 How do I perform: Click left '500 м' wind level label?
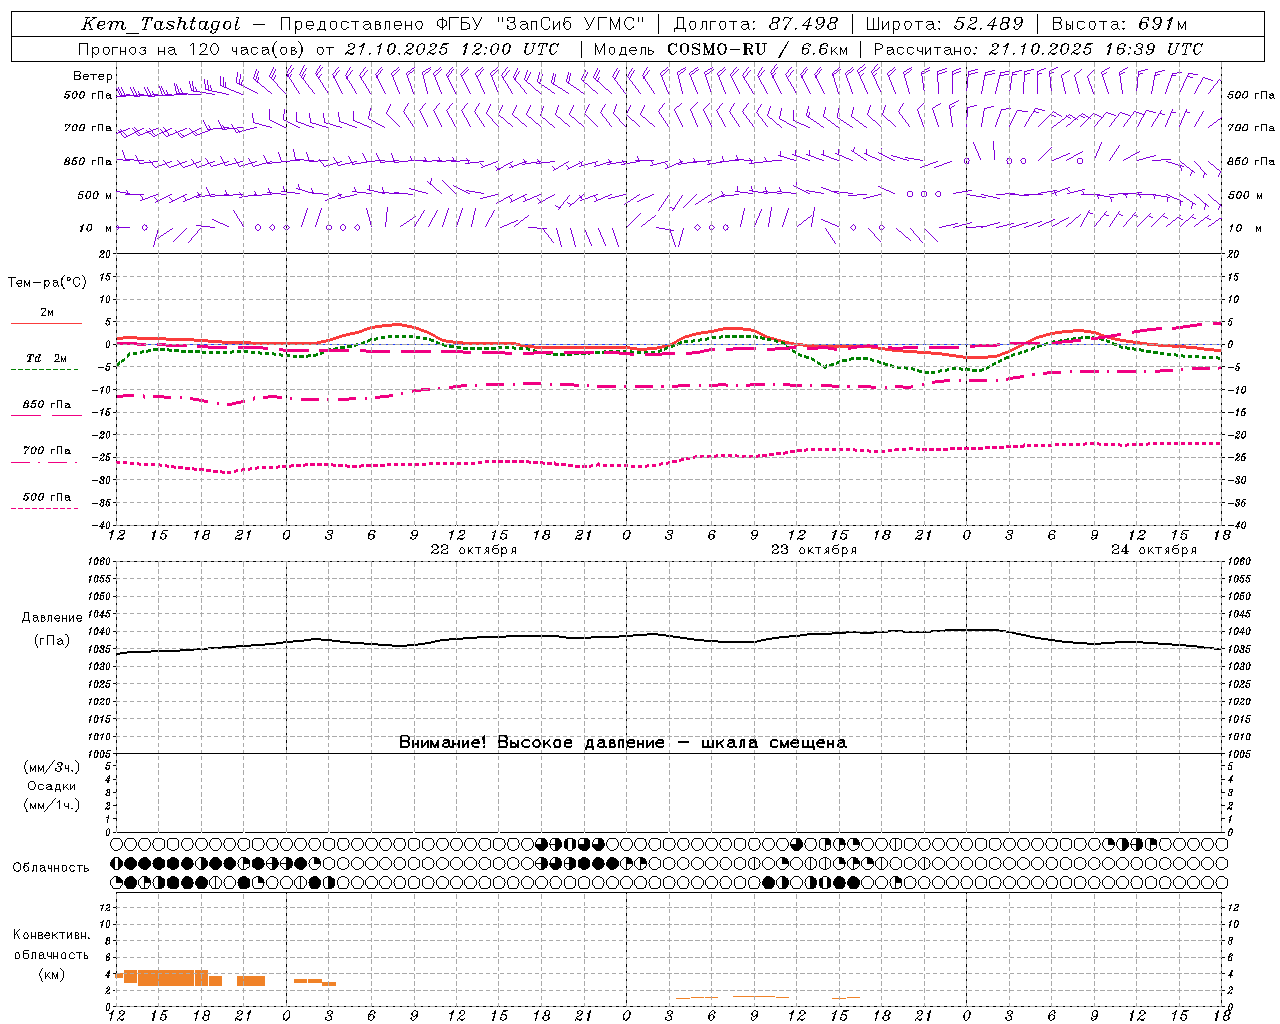pyautogui.click(x=95, y=195)
